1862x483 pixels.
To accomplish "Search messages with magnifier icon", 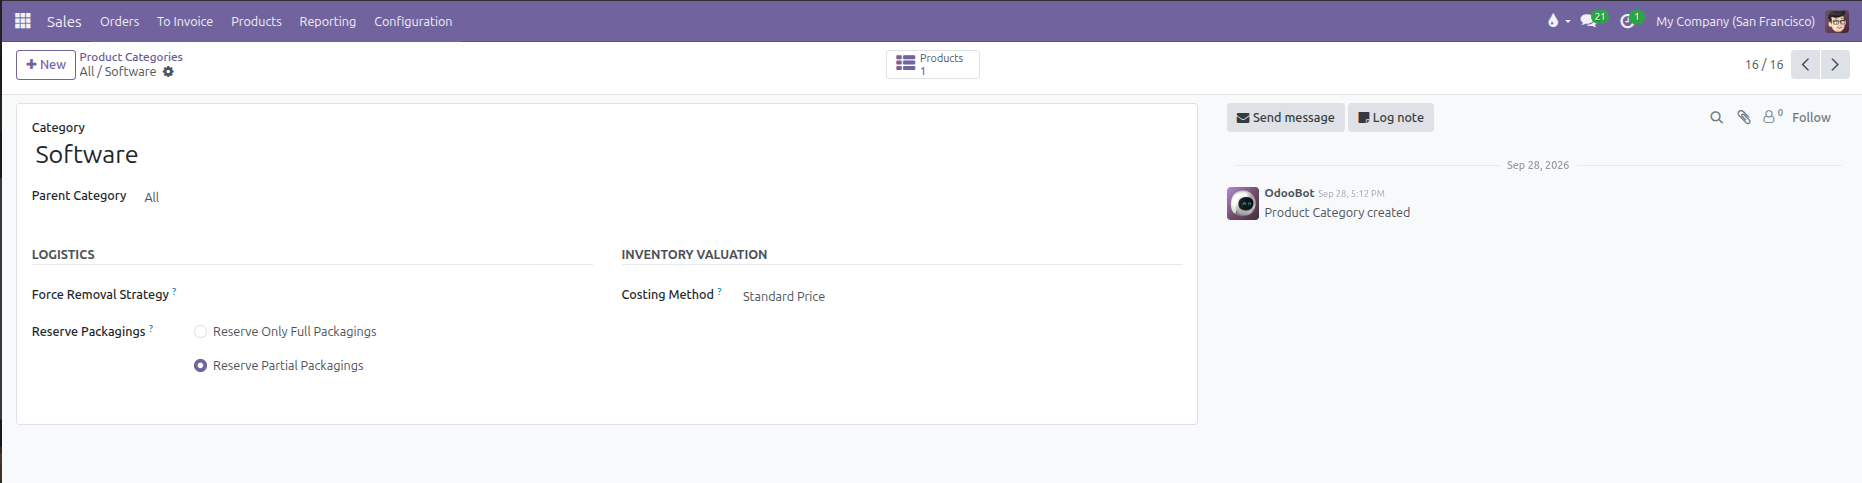I will pos(1716,118).
